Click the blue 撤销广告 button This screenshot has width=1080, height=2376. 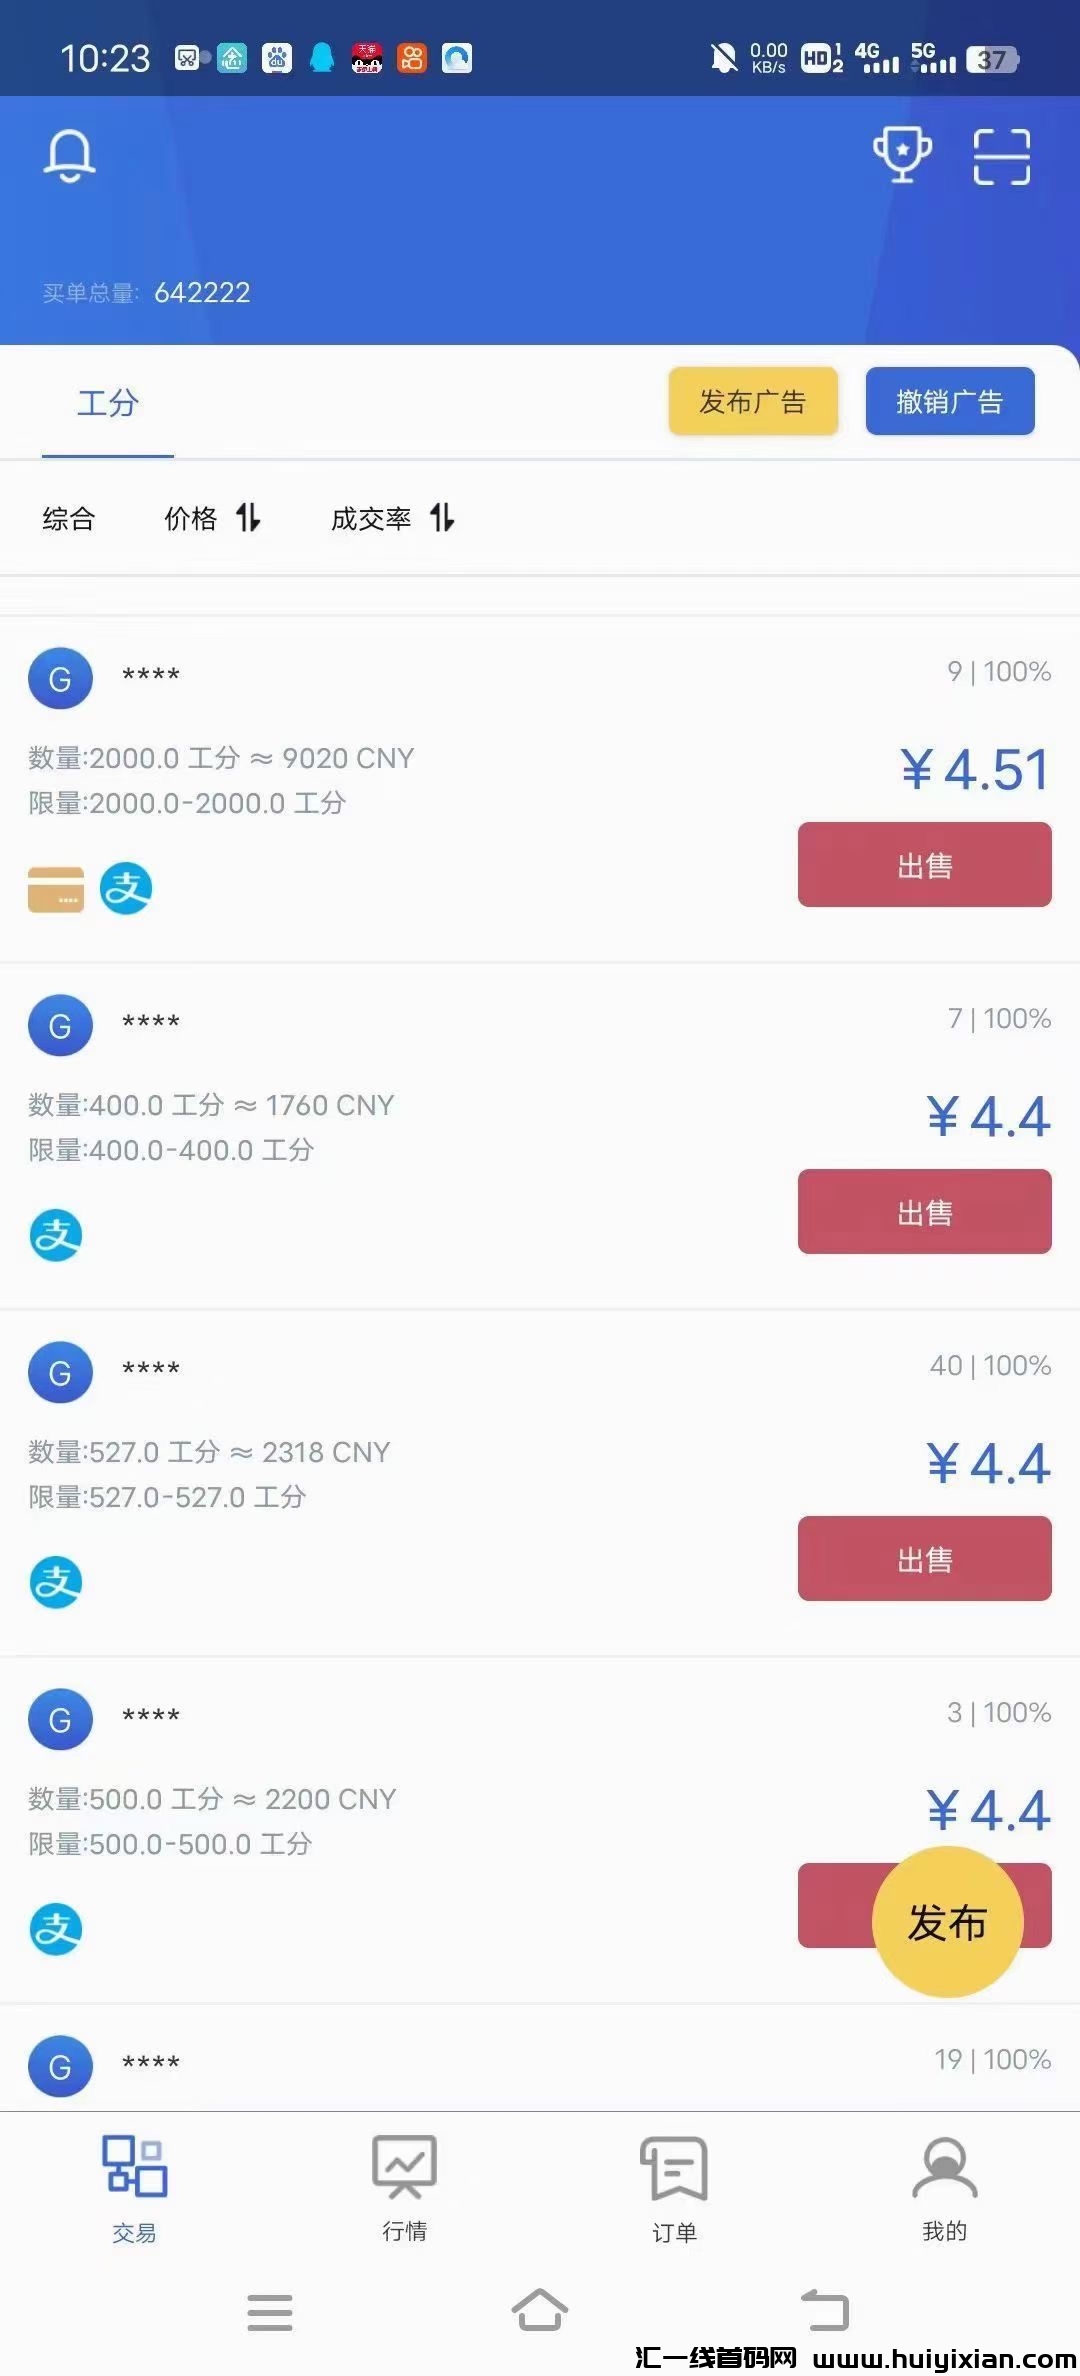click(949, 401)
